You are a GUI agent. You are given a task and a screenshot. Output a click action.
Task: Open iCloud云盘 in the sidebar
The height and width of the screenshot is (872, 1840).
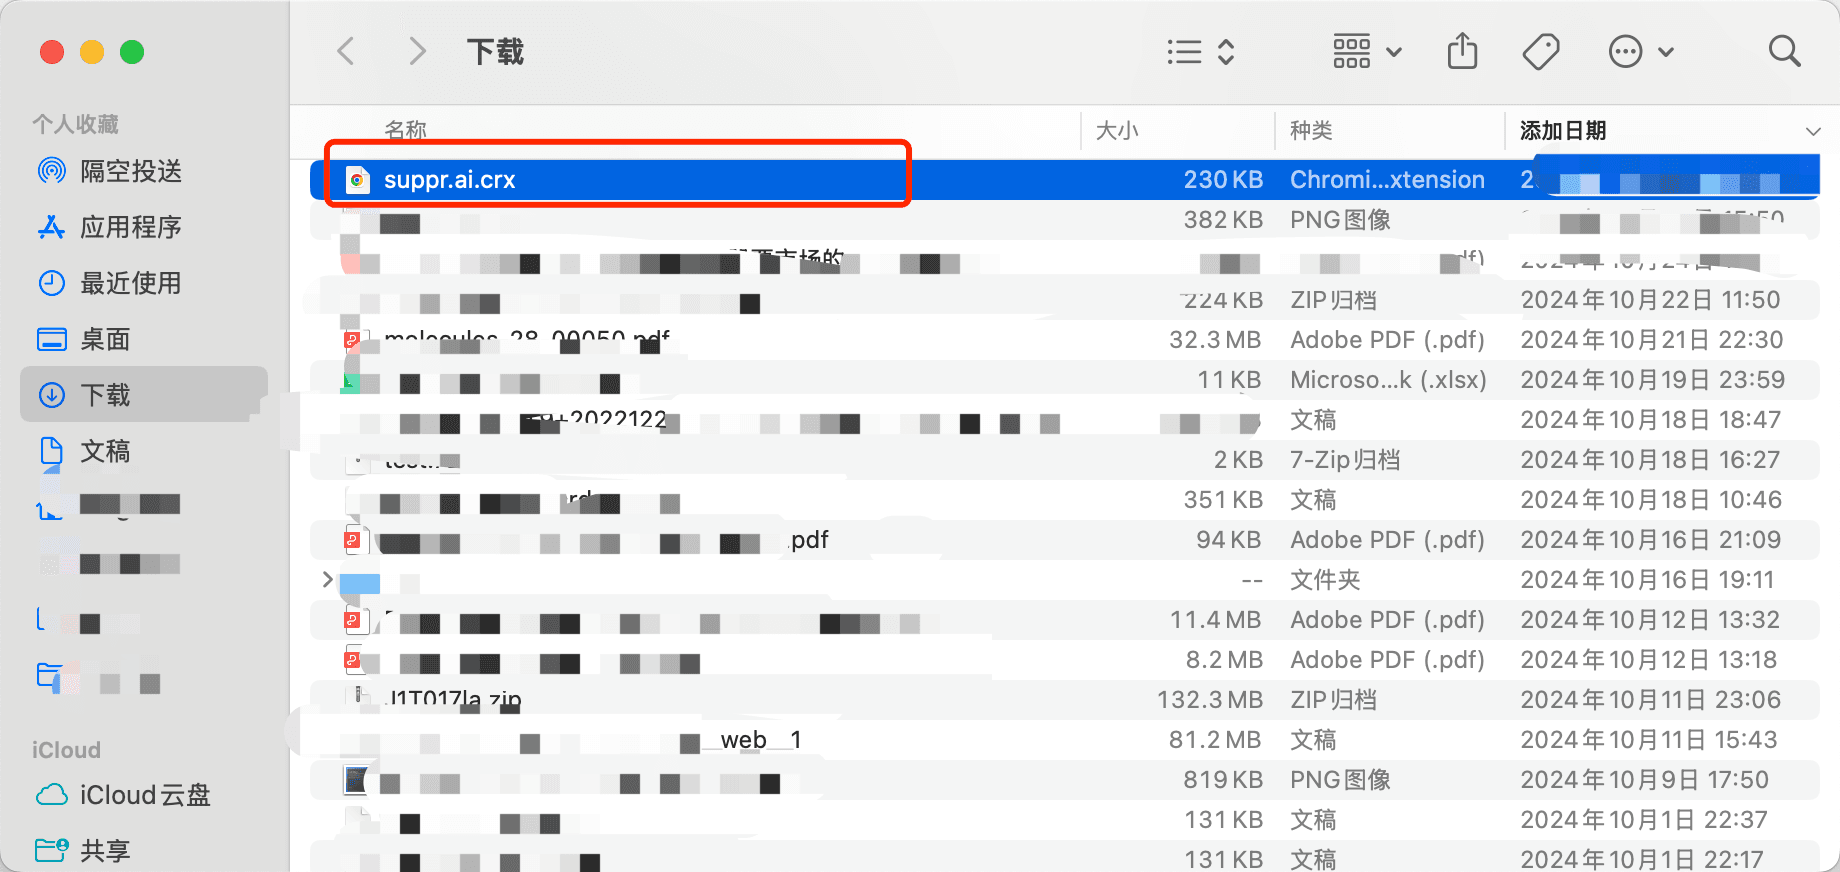coord(144,795)
